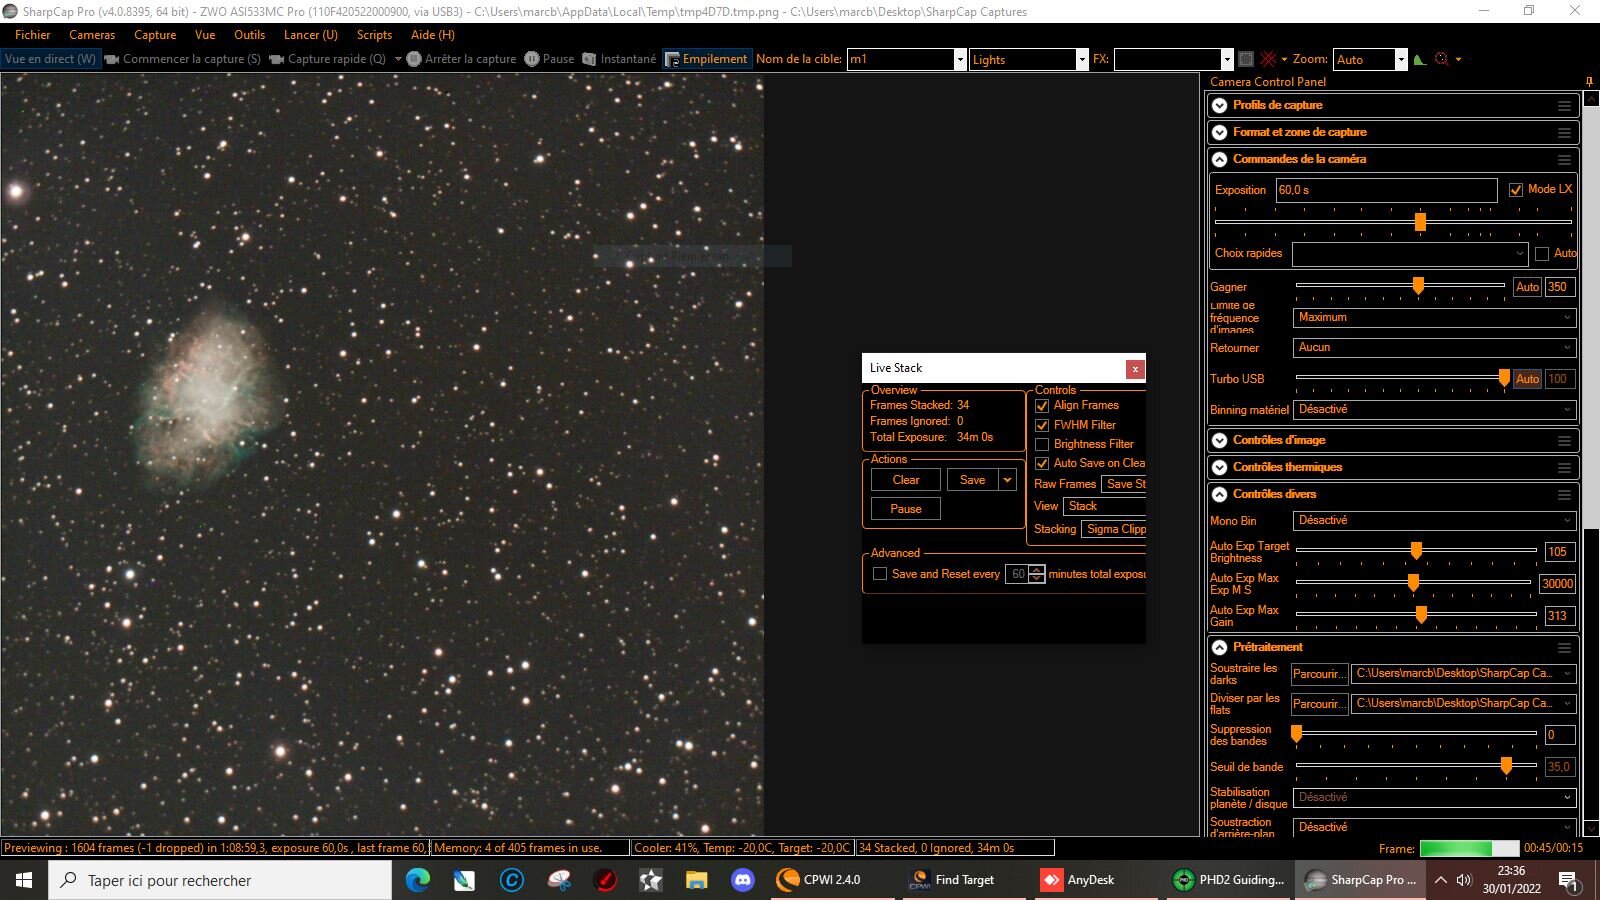The width and height of the screenshot is (1600, 900).
Task: Toggle the Empilement live stack tool
Action: pyautogui.click(x=706, y=59)
